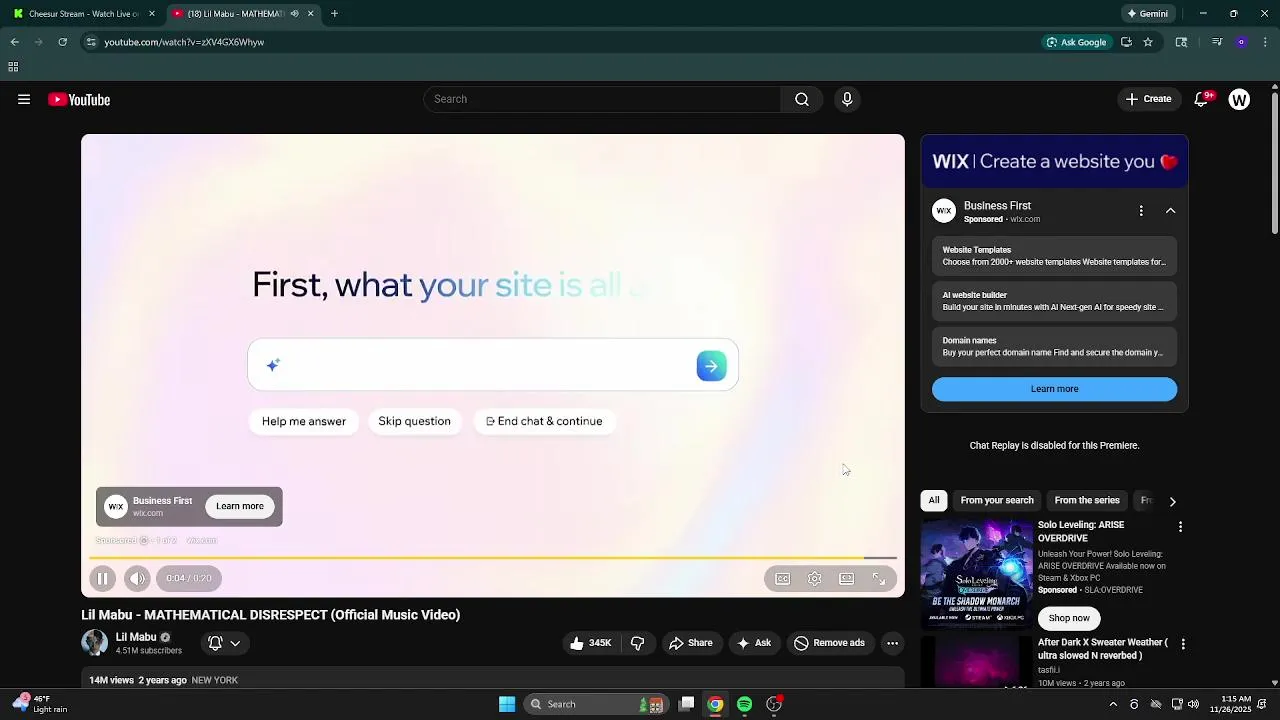Image resolution: width=1280 pixels, height=720 pixels.
Task: Dislike the video
Action: click(x=637, y=643)
